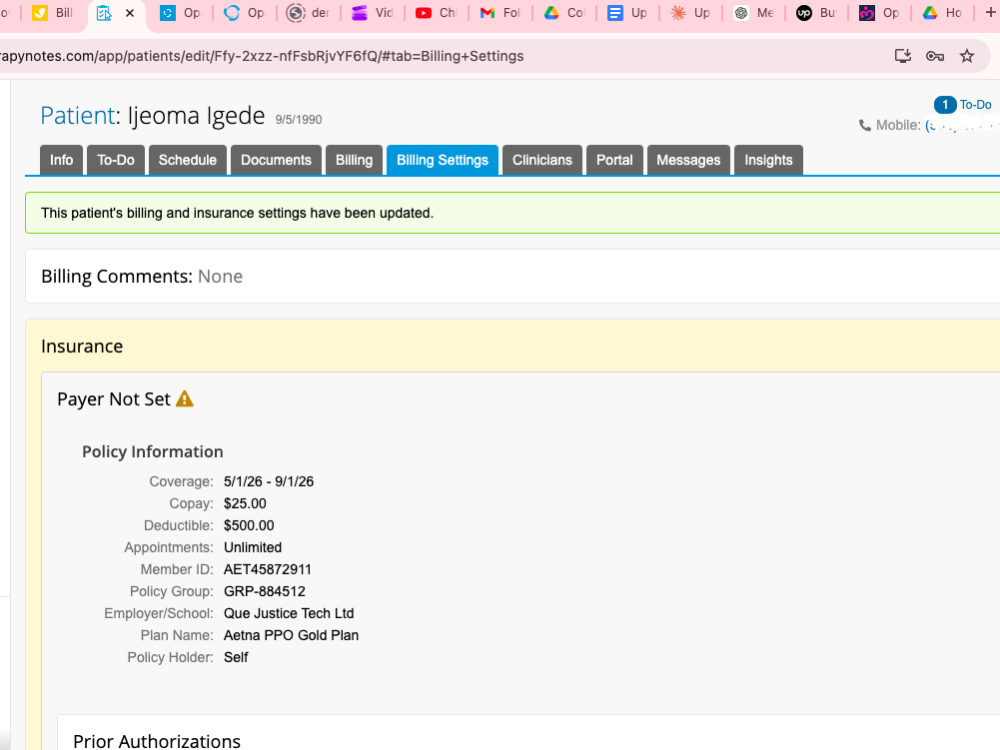This screenshot has width=1000, height=750.
Task: Switch to the yellow Bill browser tab
Action: (x=52, y=13)
